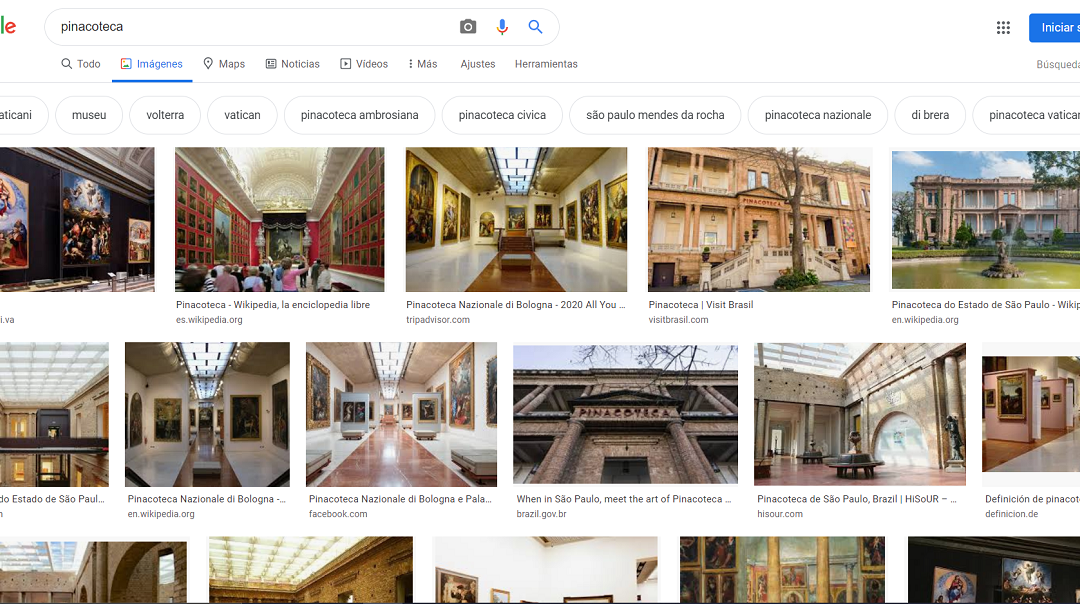The width and height of the screenshot is (1080, 604).
Task: Open the Google apps grid icon
Action: (x=1003, y=27)
